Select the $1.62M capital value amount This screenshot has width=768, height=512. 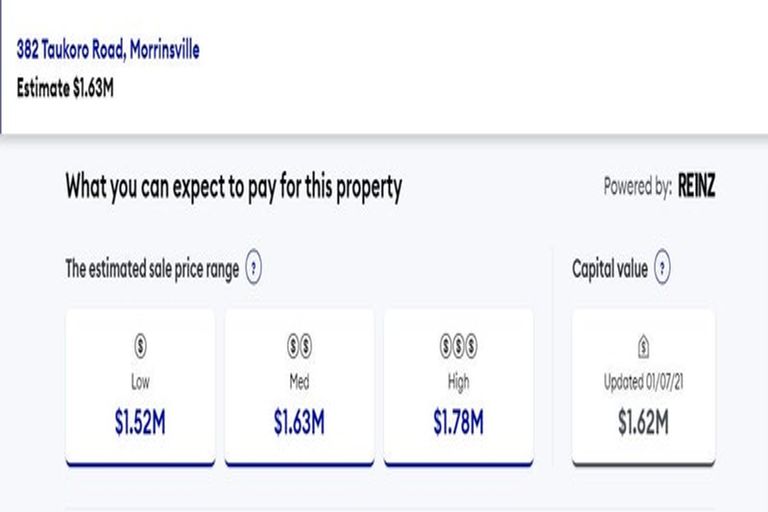[x=643, y=423]
